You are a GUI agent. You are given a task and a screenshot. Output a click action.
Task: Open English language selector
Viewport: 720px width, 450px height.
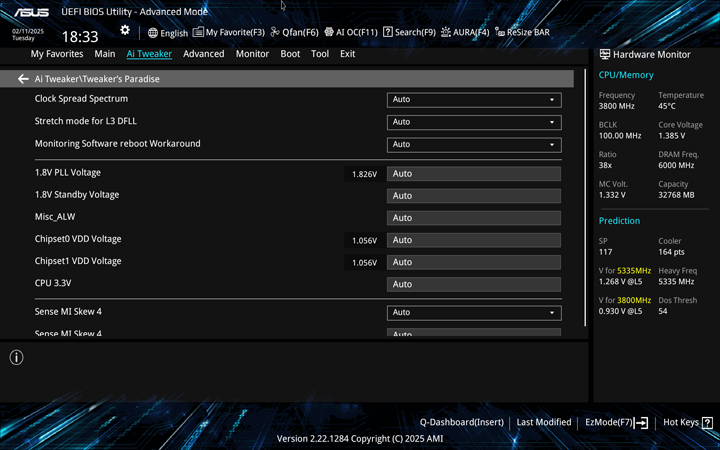(167, 32)
